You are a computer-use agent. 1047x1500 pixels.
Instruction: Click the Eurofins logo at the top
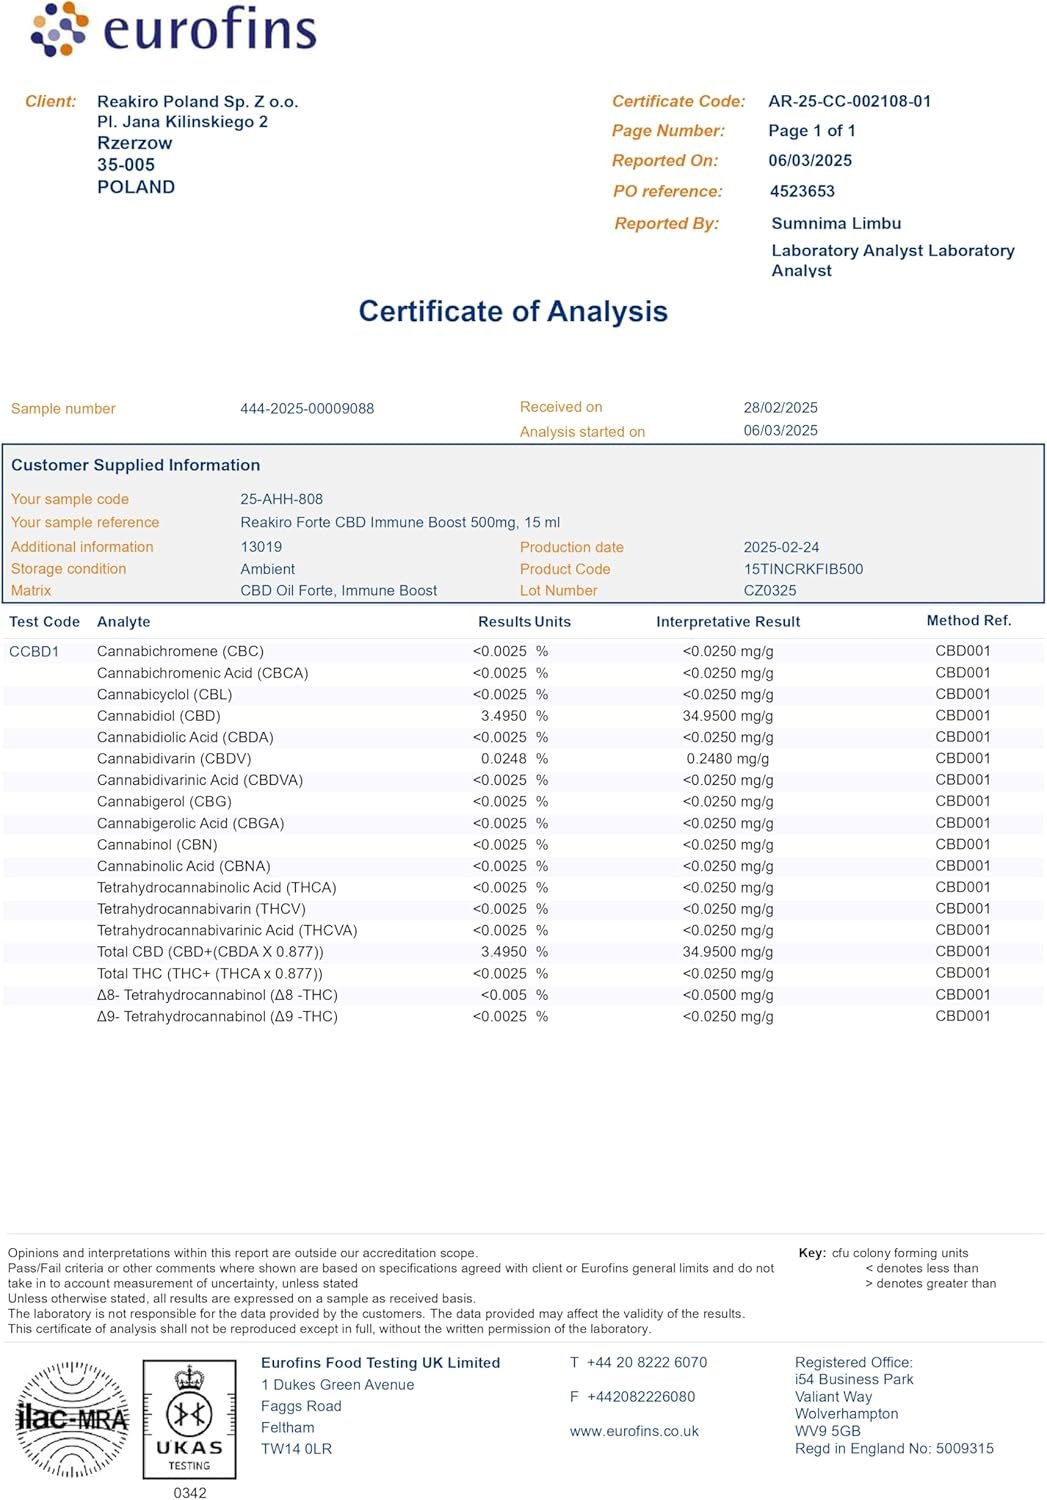[173, 29]
